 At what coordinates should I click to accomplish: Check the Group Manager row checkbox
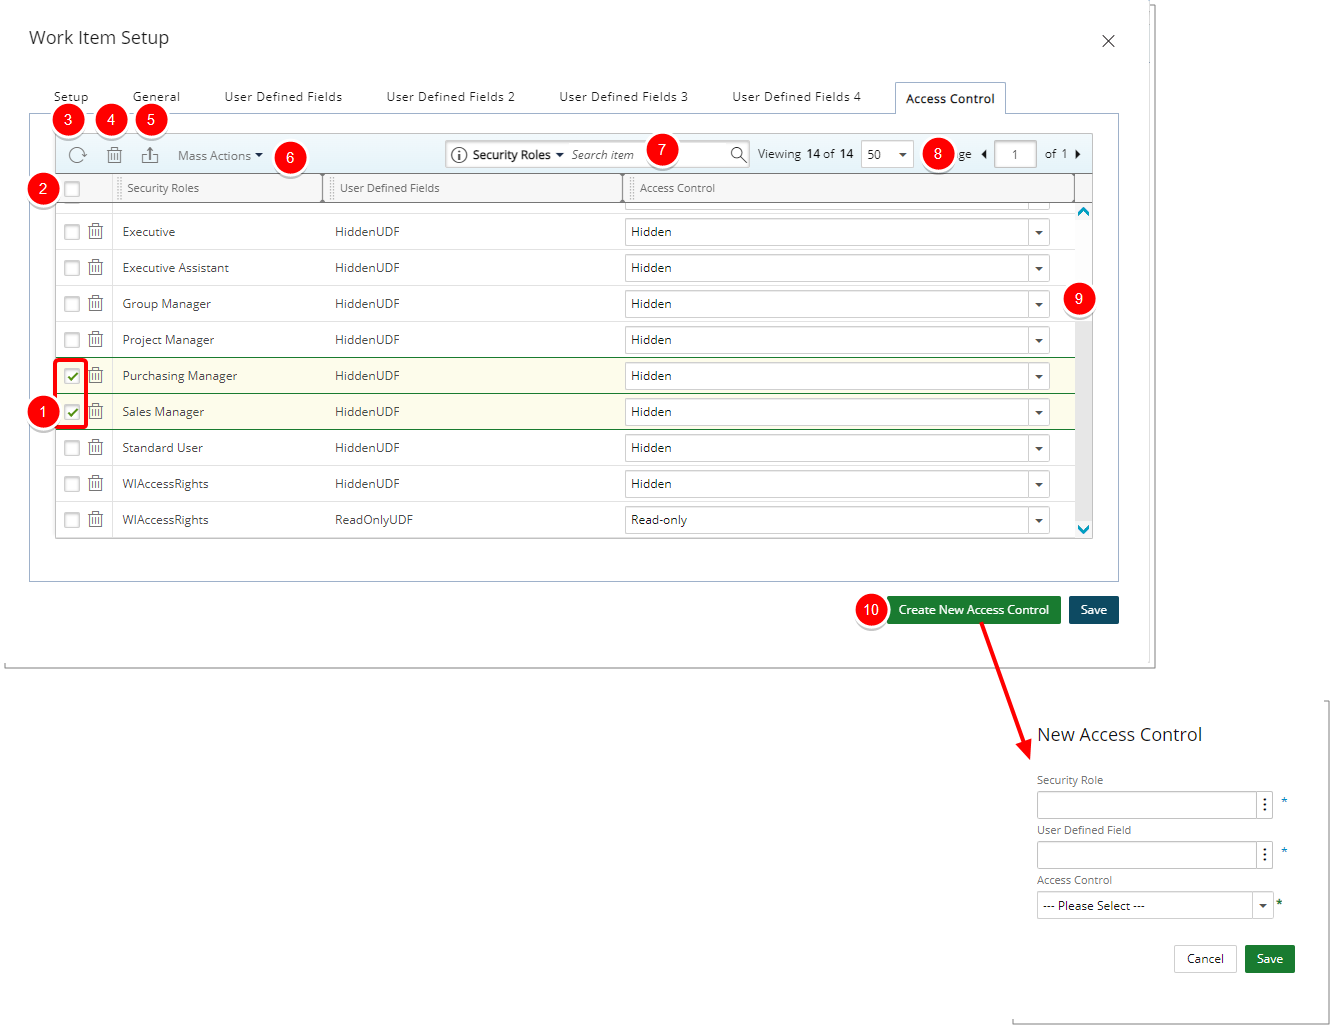72,304
